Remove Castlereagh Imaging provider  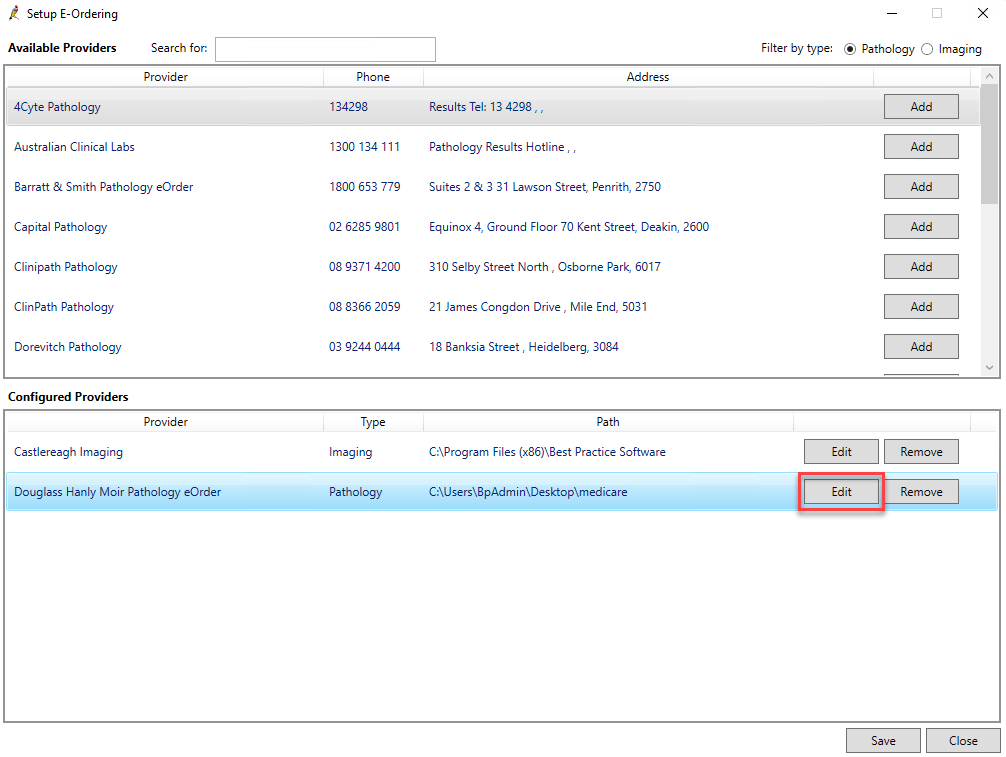click(921, 452)
